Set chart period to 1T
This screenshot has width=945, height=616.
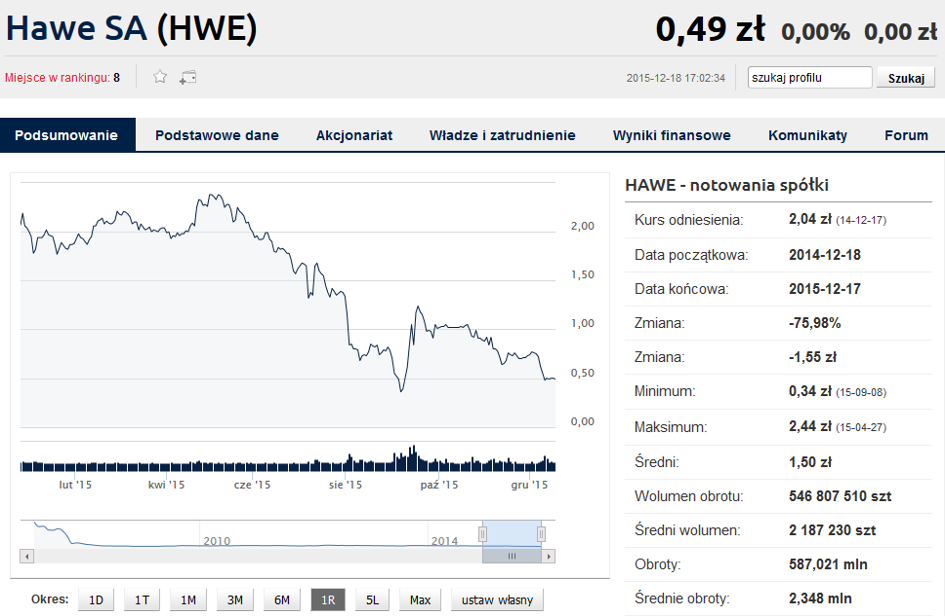click(142, 600)
